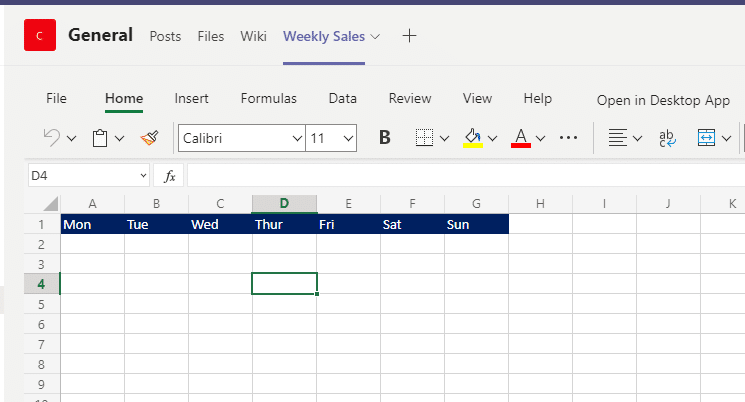The height and width of the screenshot is (402, 745).
Task: Click the text alignment icon
Action: click(x=618, y=138)
